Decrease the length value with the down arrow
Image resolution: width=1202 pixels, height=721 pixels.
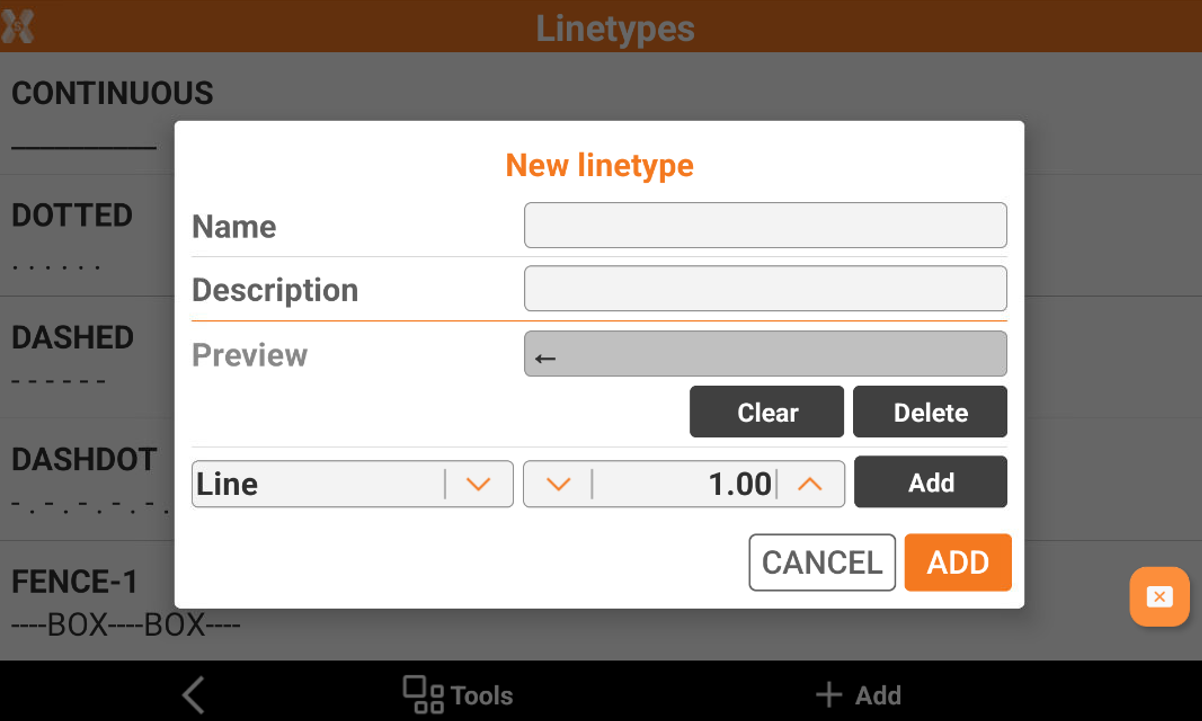click(558, 484)
